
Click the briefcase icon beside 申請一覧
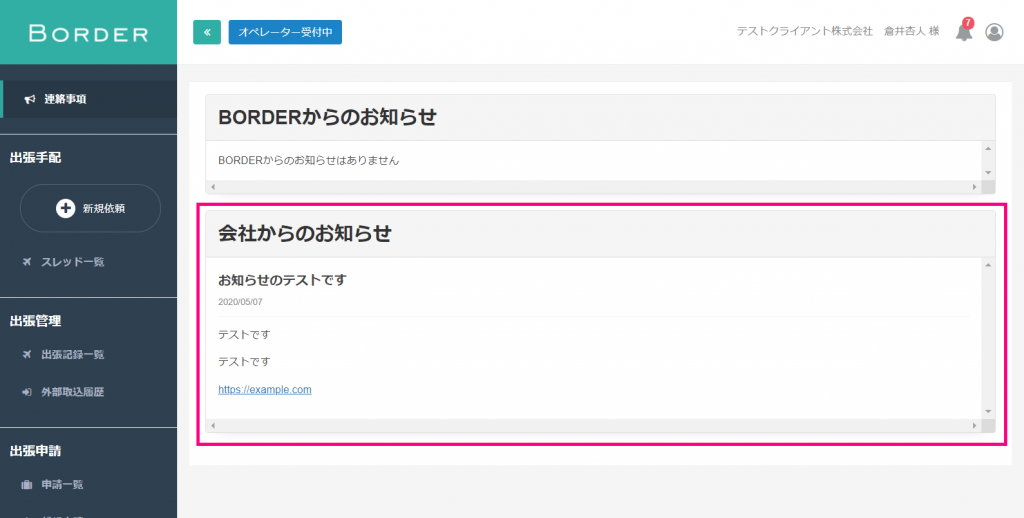pos(27,485)
